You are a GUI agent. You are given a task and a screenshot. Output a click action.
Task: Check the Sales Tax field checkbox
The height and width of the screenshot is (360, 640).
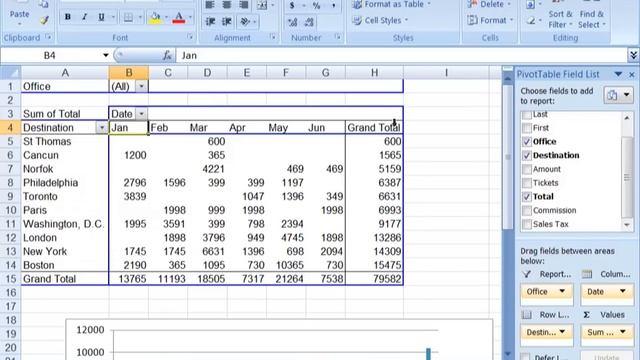(527, 224)
